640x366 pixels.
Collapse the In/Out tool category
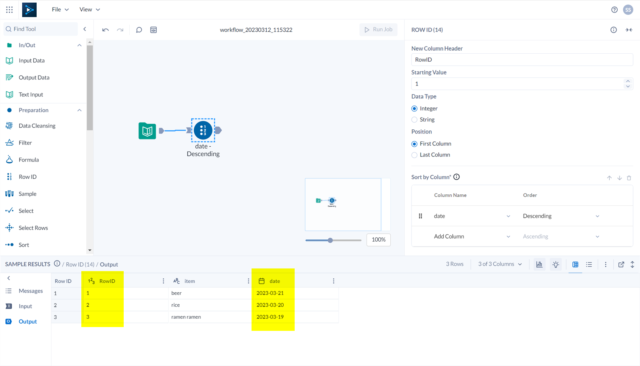79,45
